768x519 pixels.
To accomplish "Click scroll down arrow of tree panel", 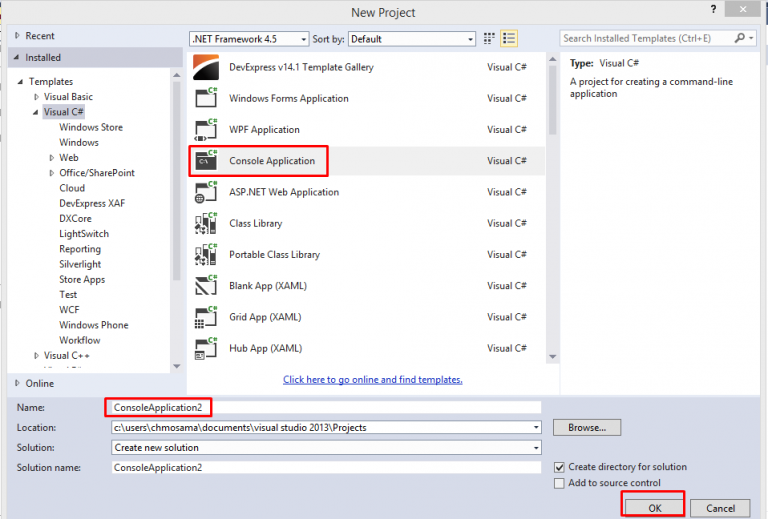I will (x=177, y=366).
